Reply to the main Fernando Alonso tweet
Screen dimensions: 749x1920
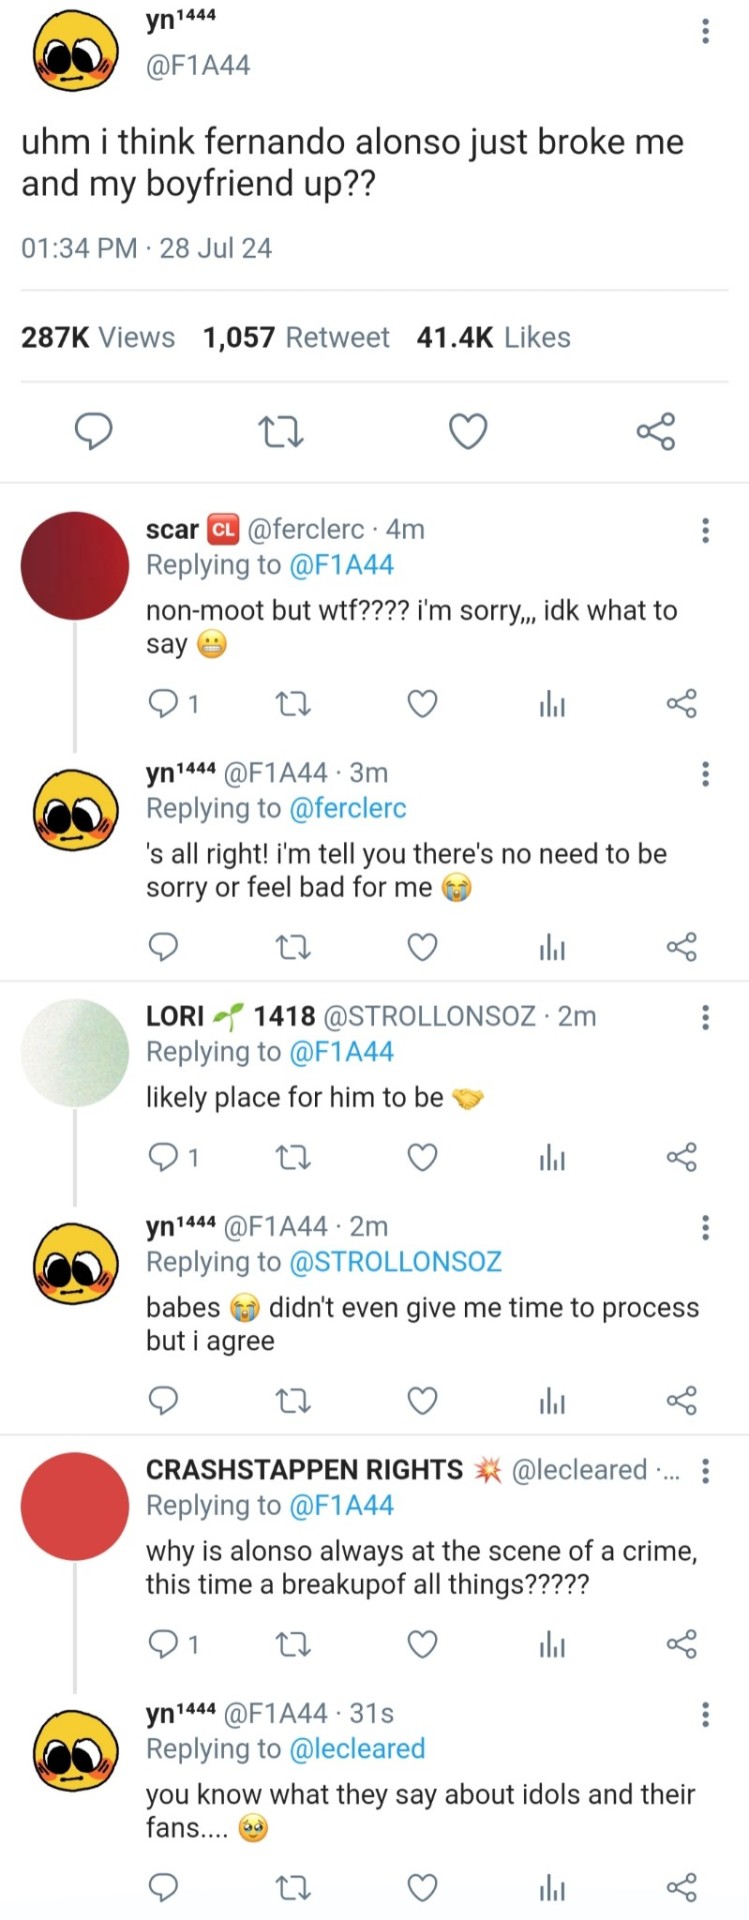(94, 432)
